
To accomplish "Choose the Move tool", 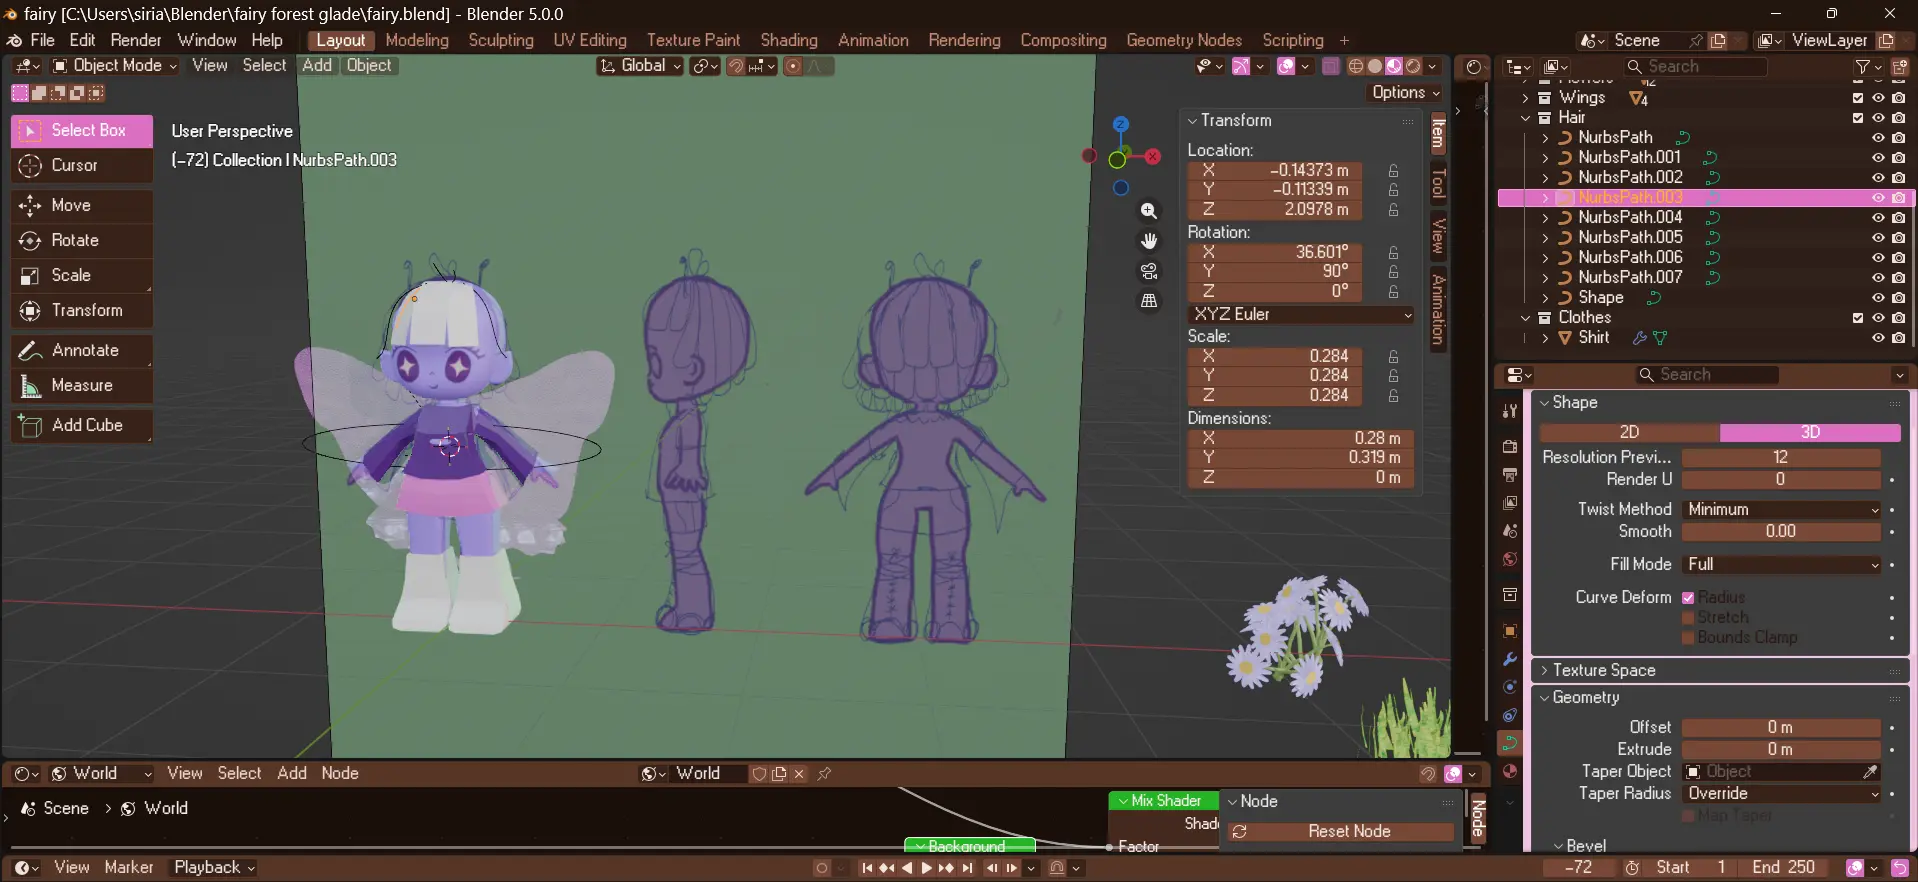I will tap(82, 205).
